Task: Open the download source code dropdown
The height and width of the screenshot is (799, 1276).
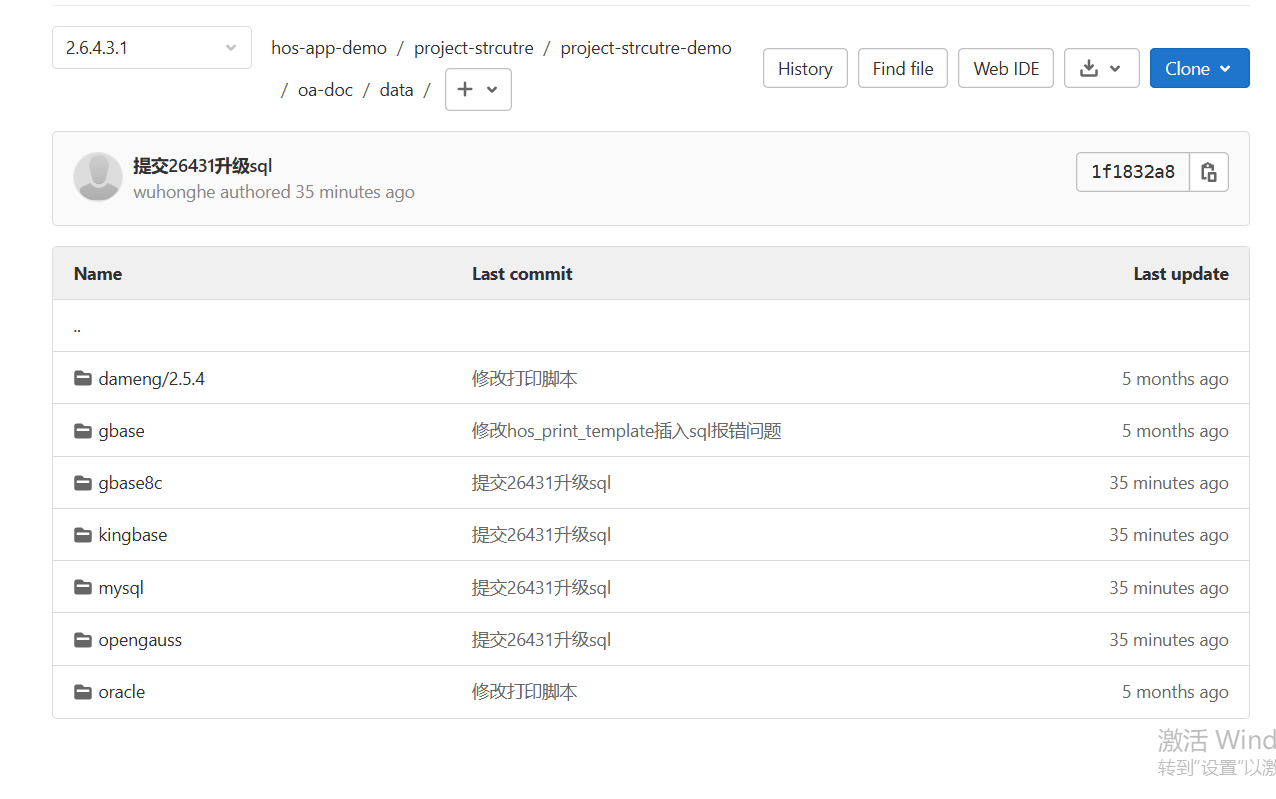Action: [x=1101, y=68]
